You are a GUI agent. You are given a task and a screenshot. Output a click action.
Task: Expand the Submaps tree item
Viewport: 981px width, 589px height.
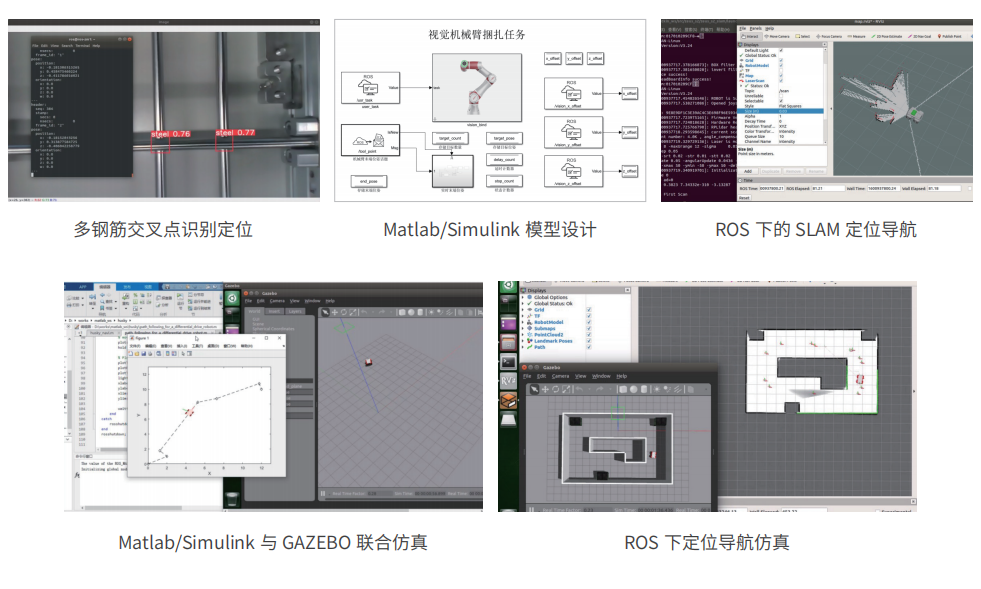tap(523, 329)
